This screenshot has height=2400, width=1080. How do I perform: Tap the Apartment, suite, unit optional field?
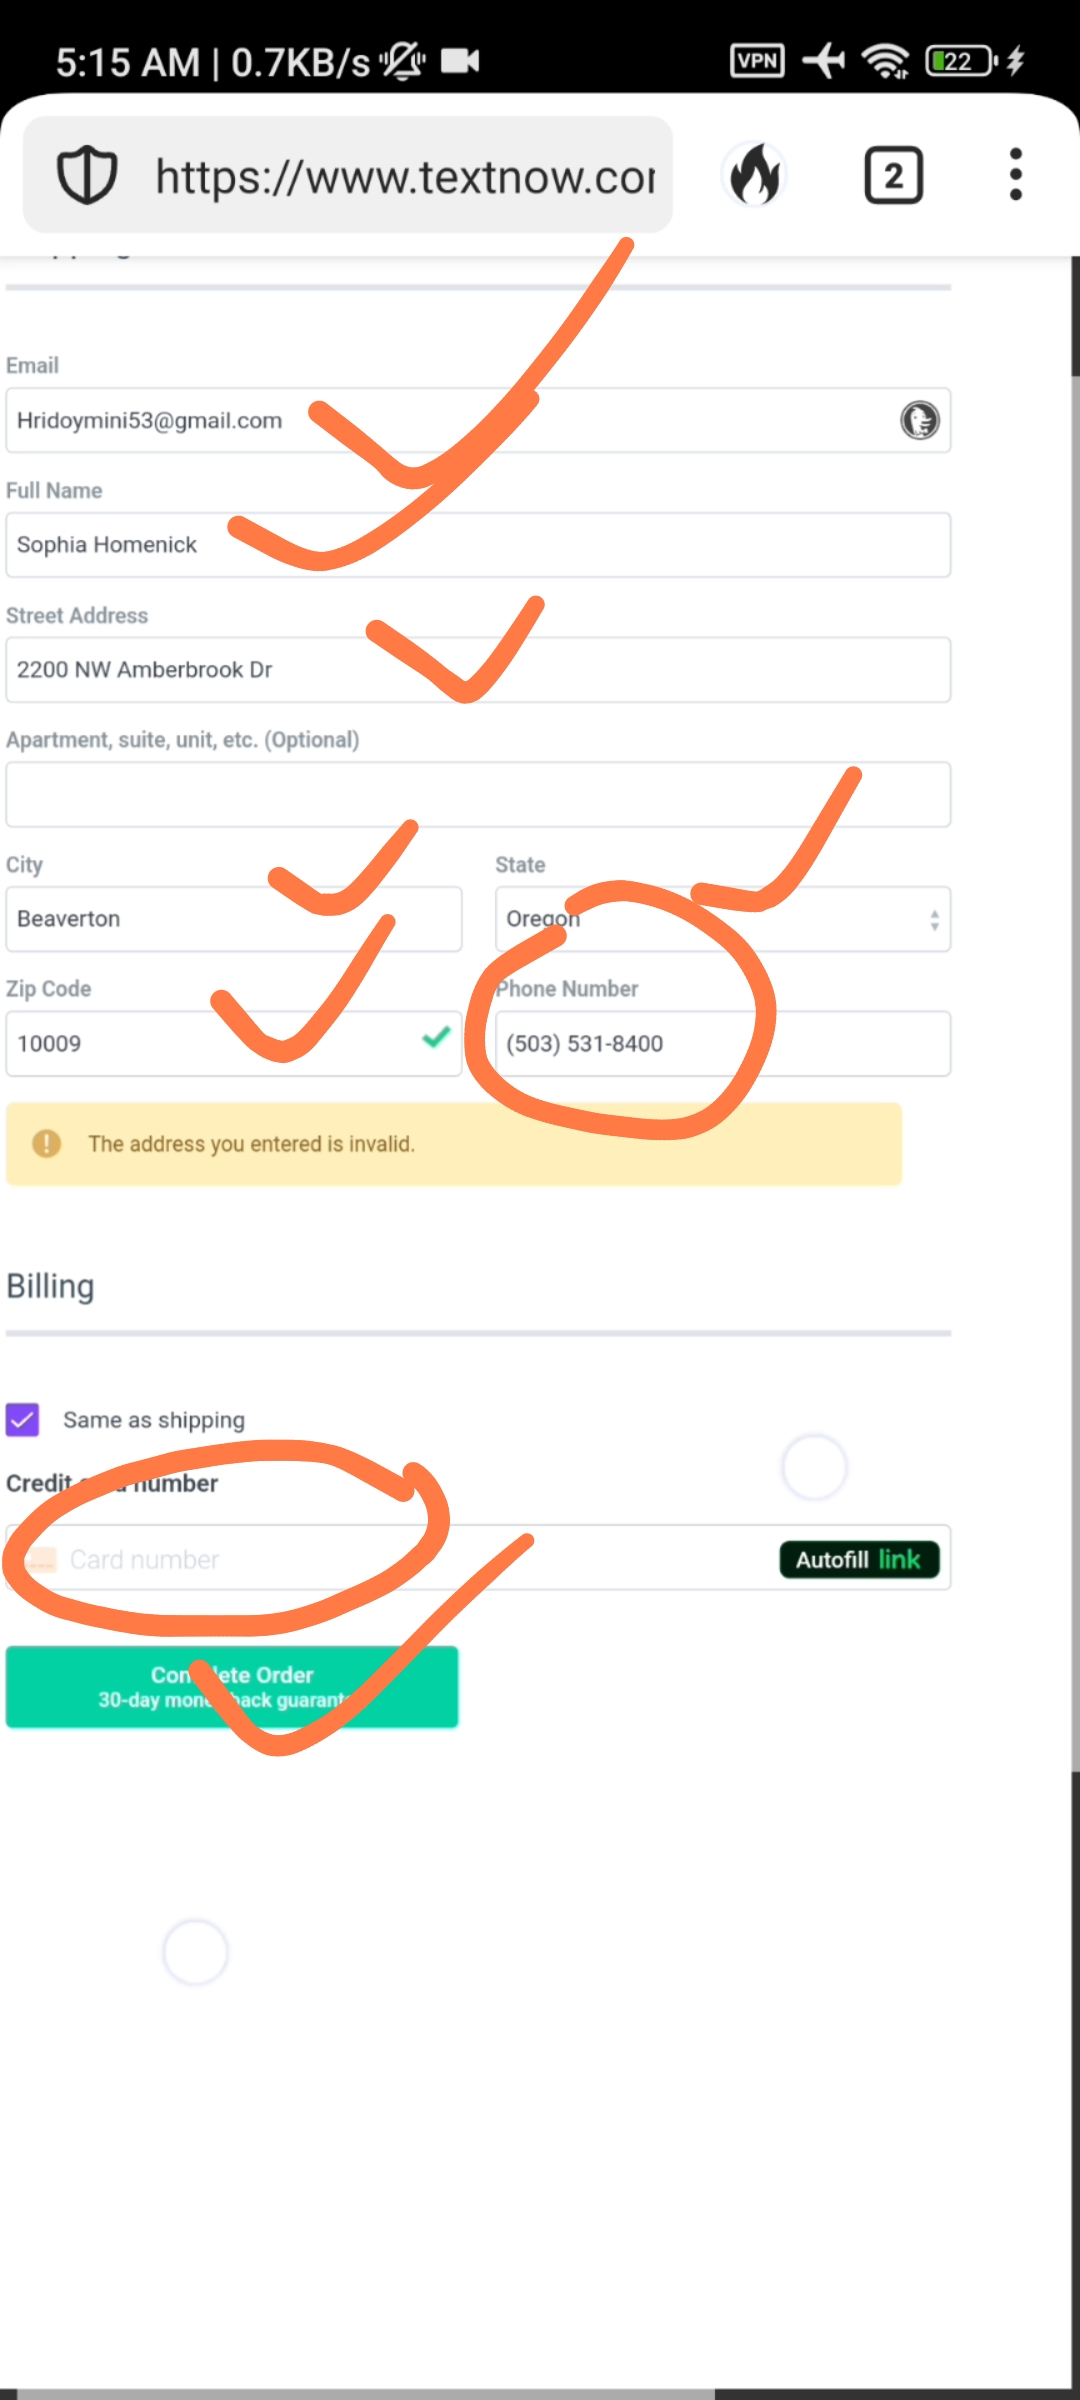click(x=478, y=795)
